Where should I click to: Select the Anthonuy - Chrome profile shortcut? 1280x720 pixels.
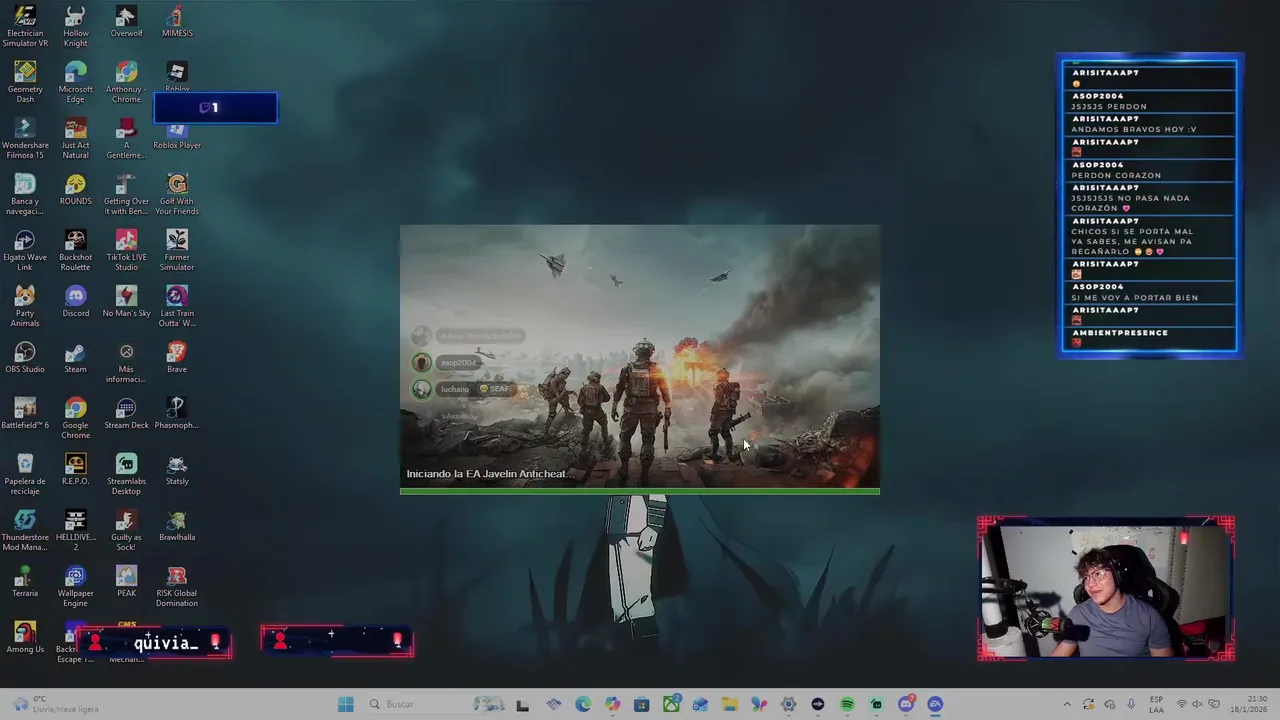point(126,83)
